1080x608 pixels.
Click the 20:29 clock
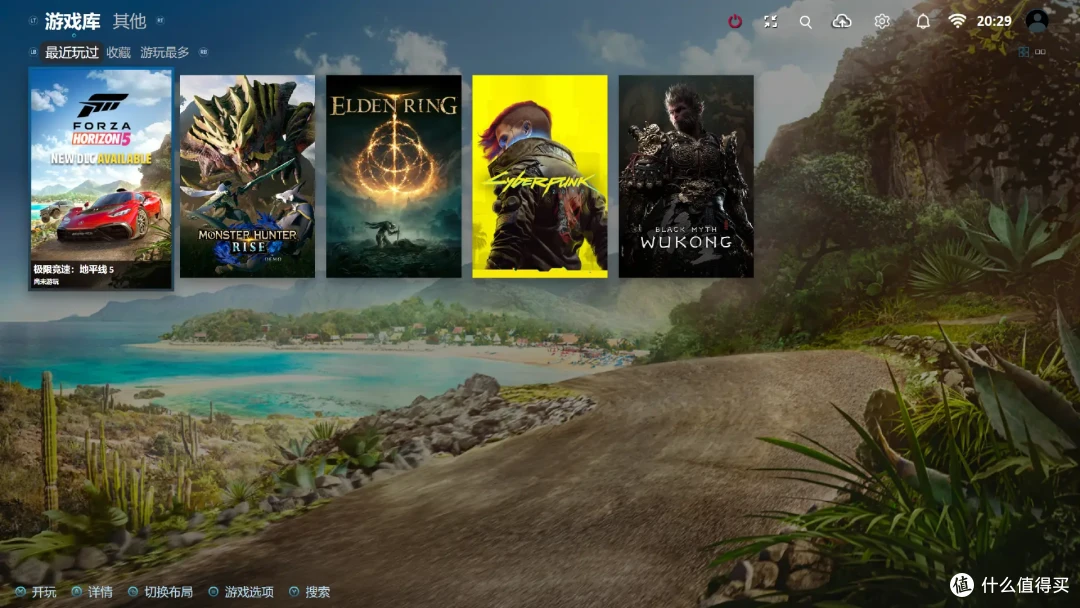point(994,21)
